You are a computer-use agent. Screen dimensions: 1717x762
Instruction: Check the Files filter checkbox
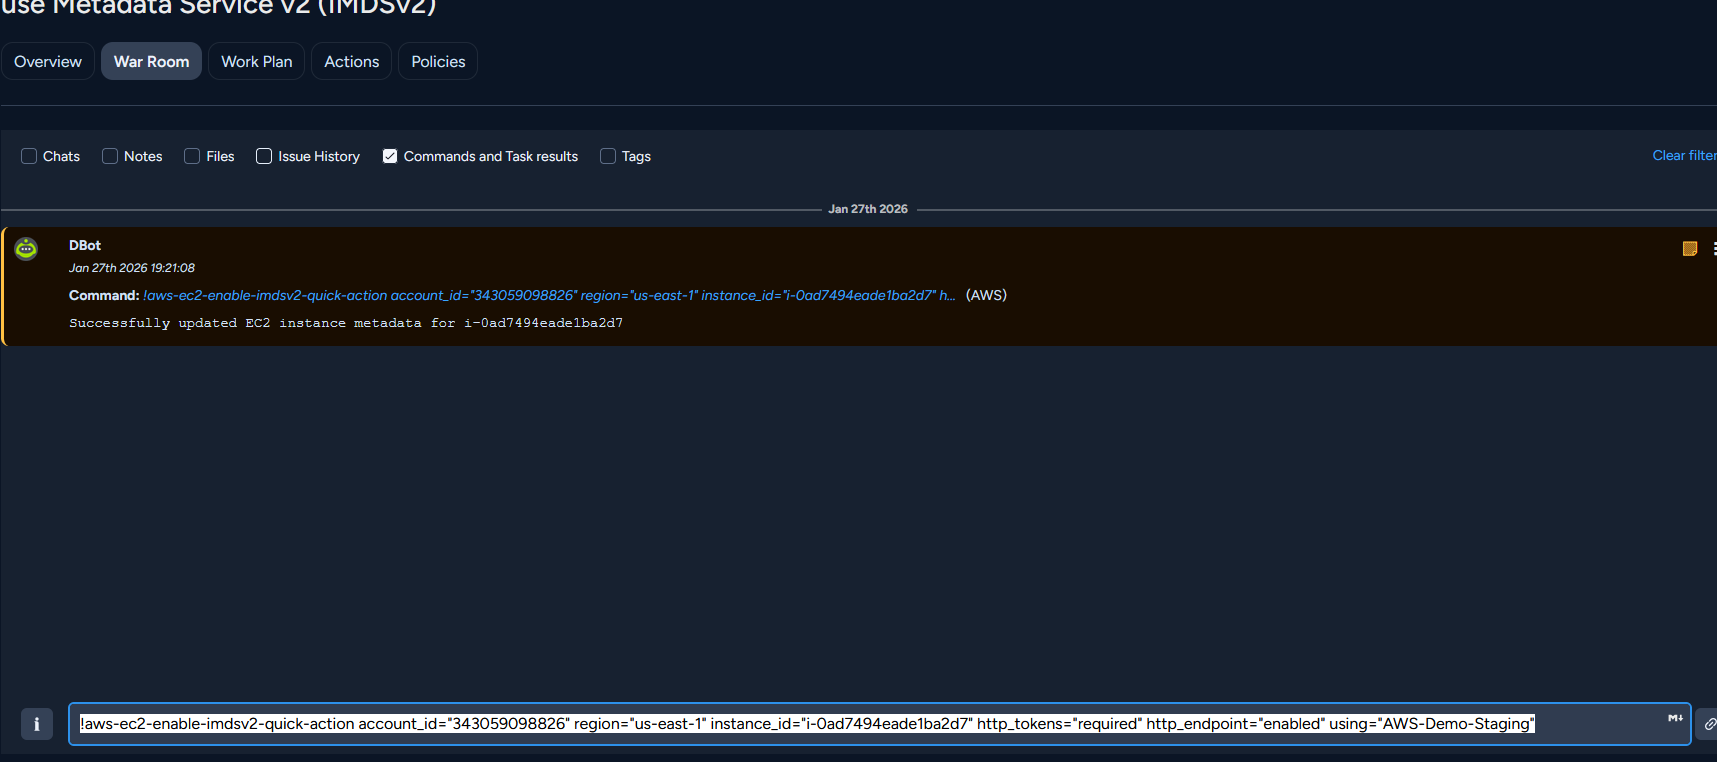[x=192, y=156]
